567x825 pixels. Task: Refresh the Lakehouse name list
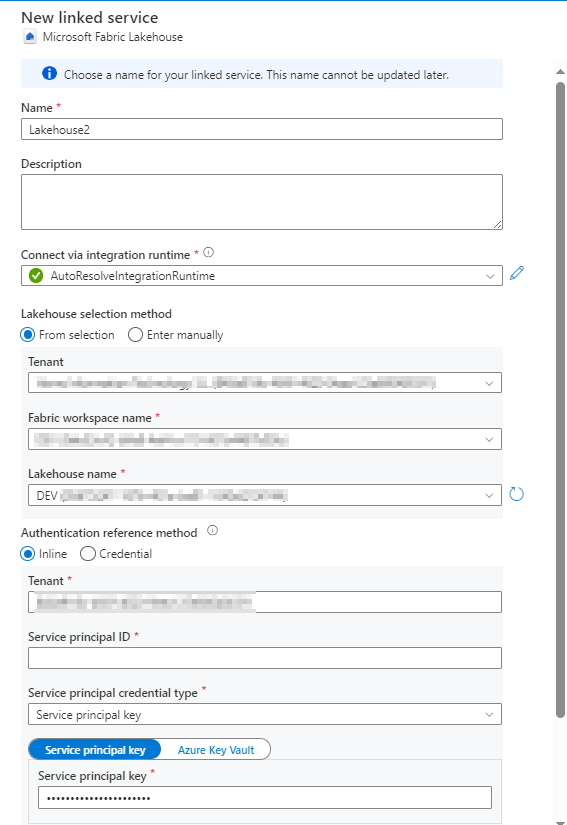point(517,494)
